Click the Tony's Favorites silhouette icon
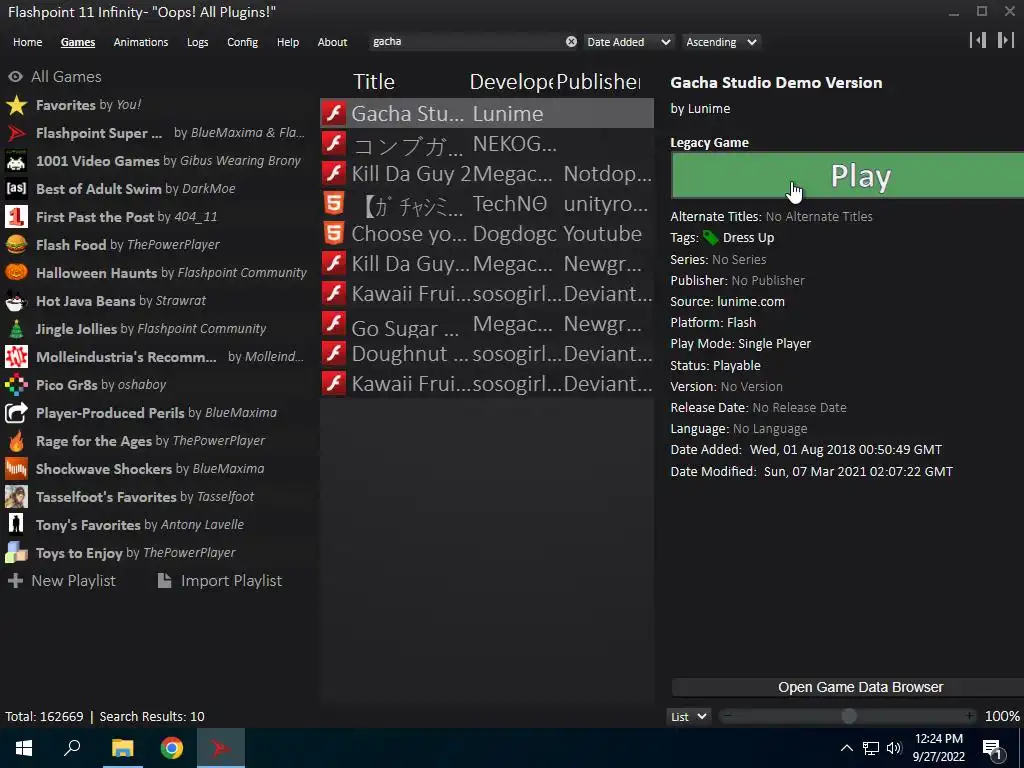 (x=16, y=524)
